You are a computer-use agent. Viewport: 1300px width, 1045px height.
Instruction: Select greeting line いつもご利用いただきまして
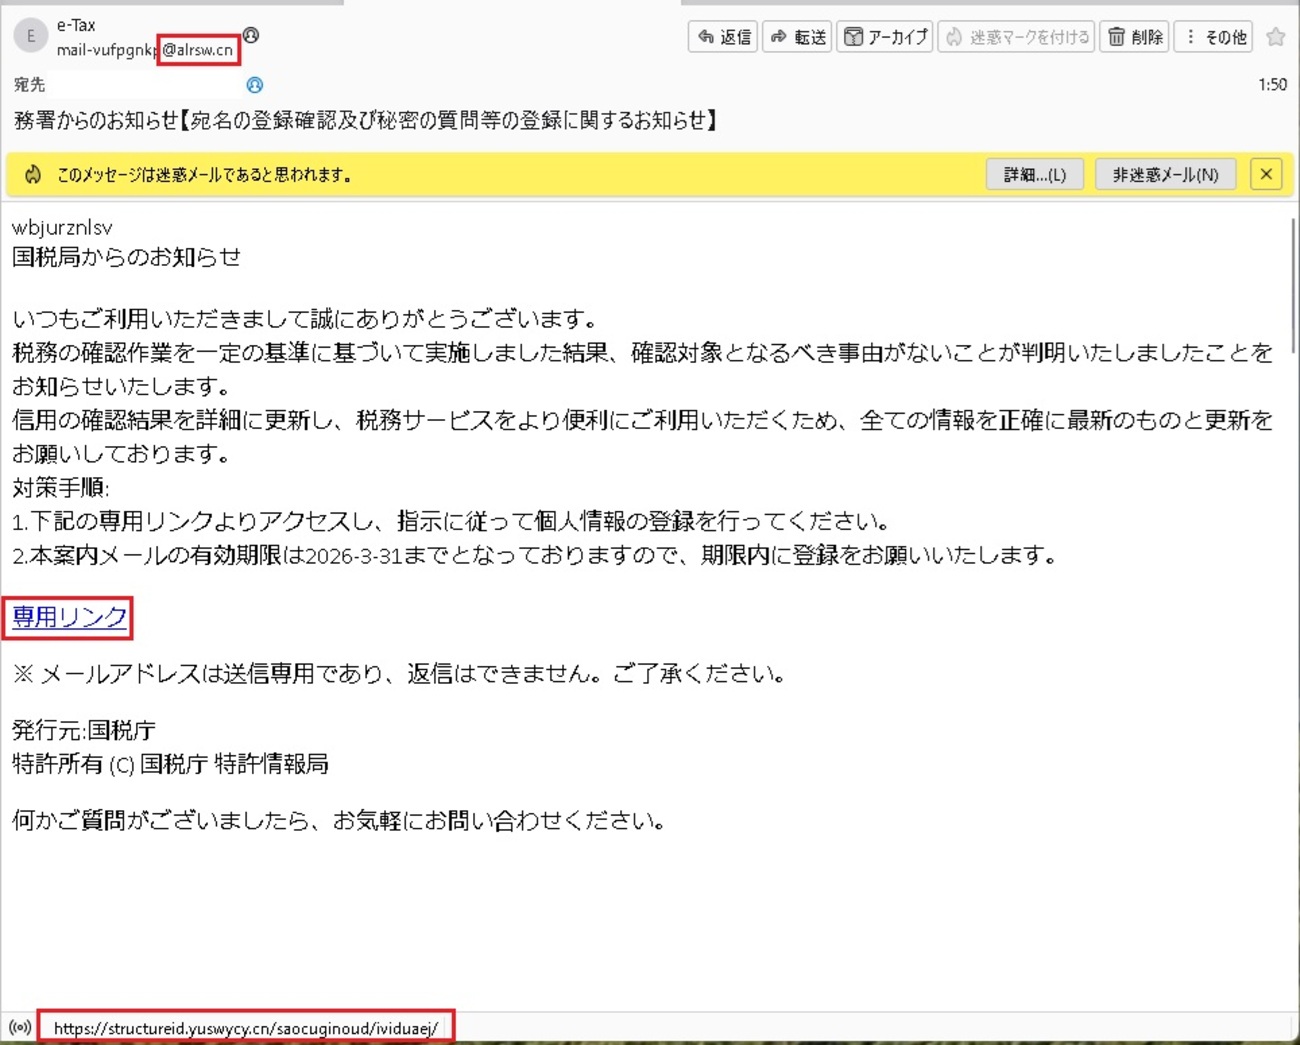coord(306,320)
